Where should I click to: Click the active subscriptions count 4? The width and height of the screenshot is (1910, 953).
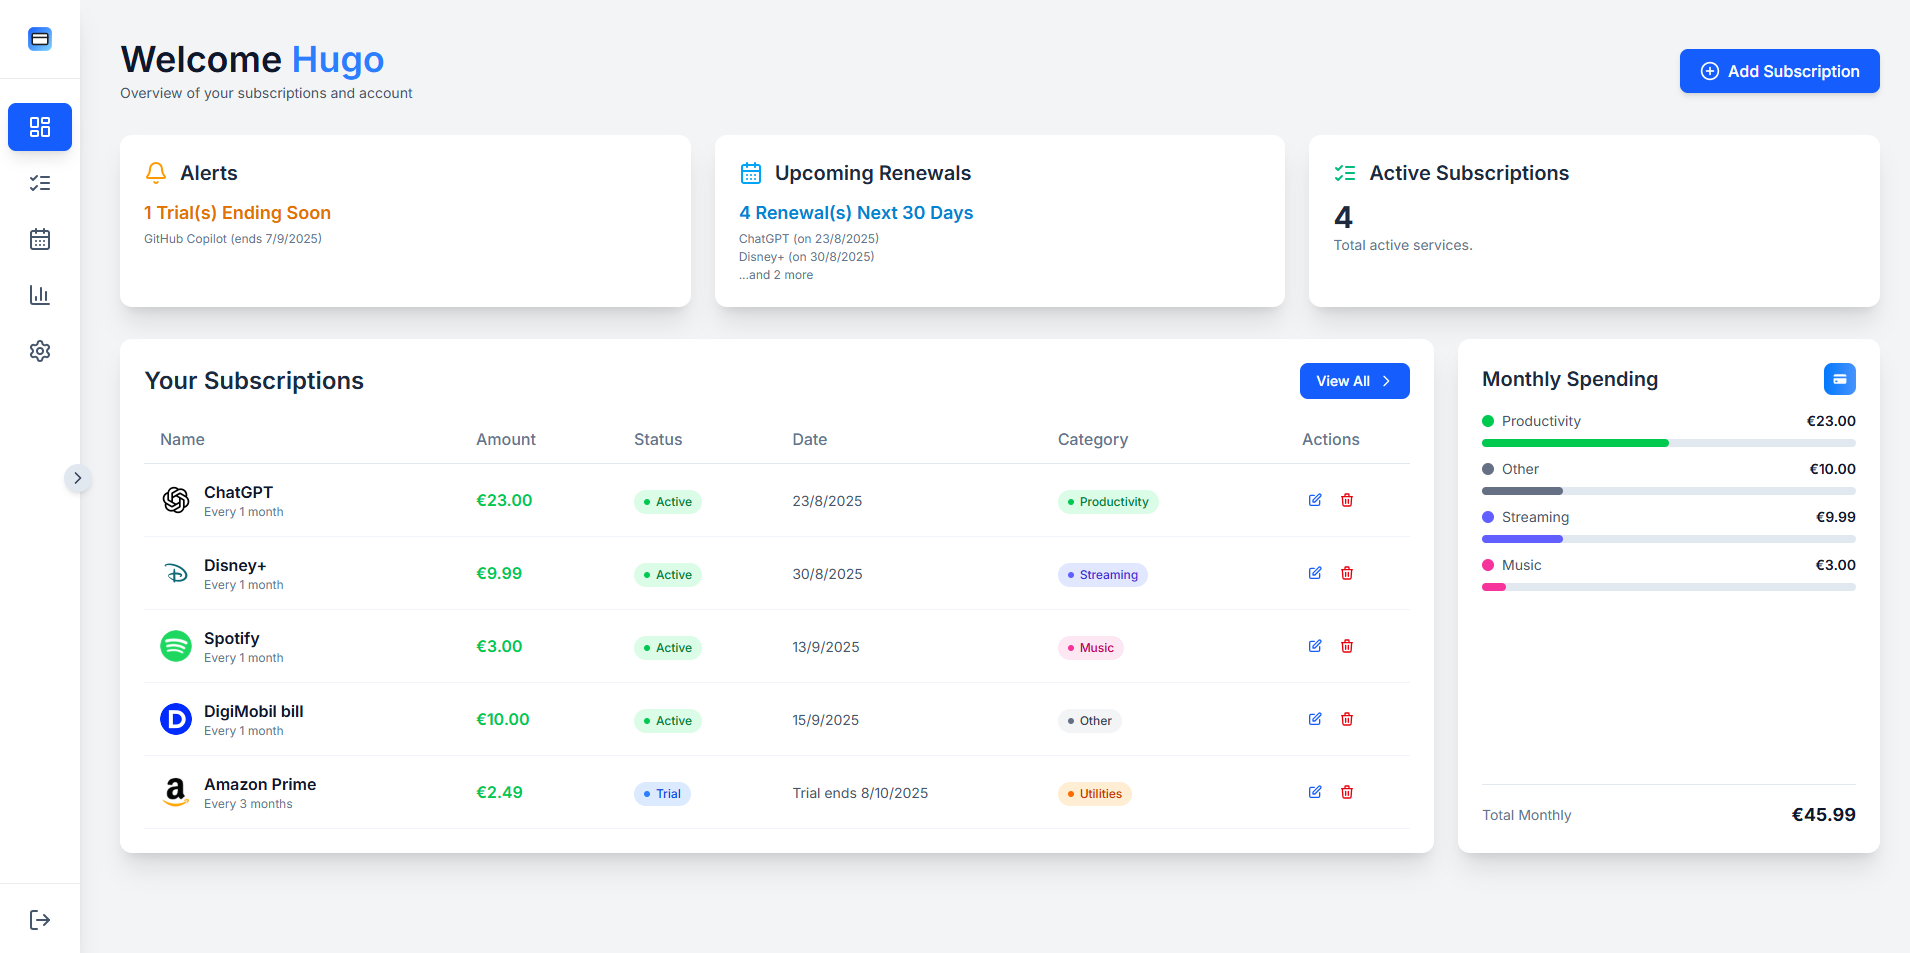pyautogui.click(x=1343, y=217)
